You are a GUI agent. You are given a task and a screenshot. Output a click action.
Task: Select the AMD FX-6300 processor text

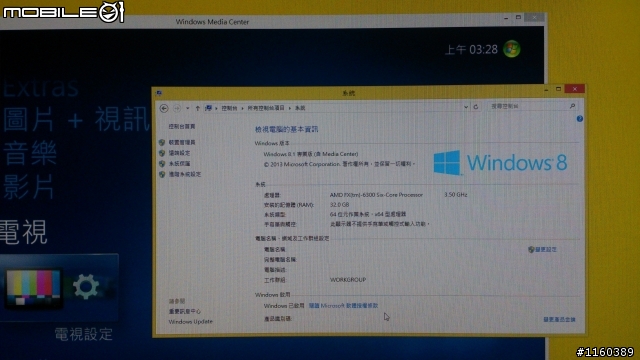pyautogui.click(x=376, y=195)
